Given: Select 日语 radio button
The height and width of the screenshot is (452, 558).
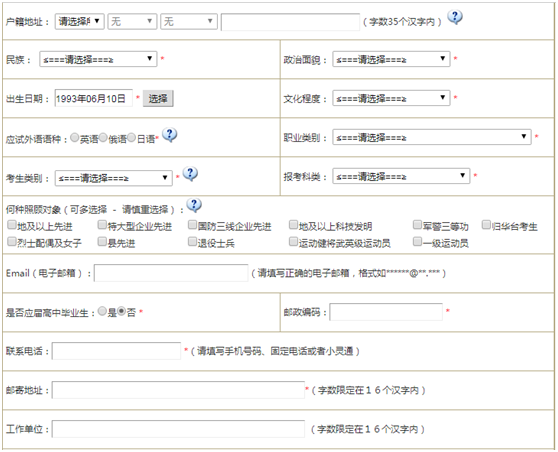Looking at the screenshot, I should (x=131, y=137).
